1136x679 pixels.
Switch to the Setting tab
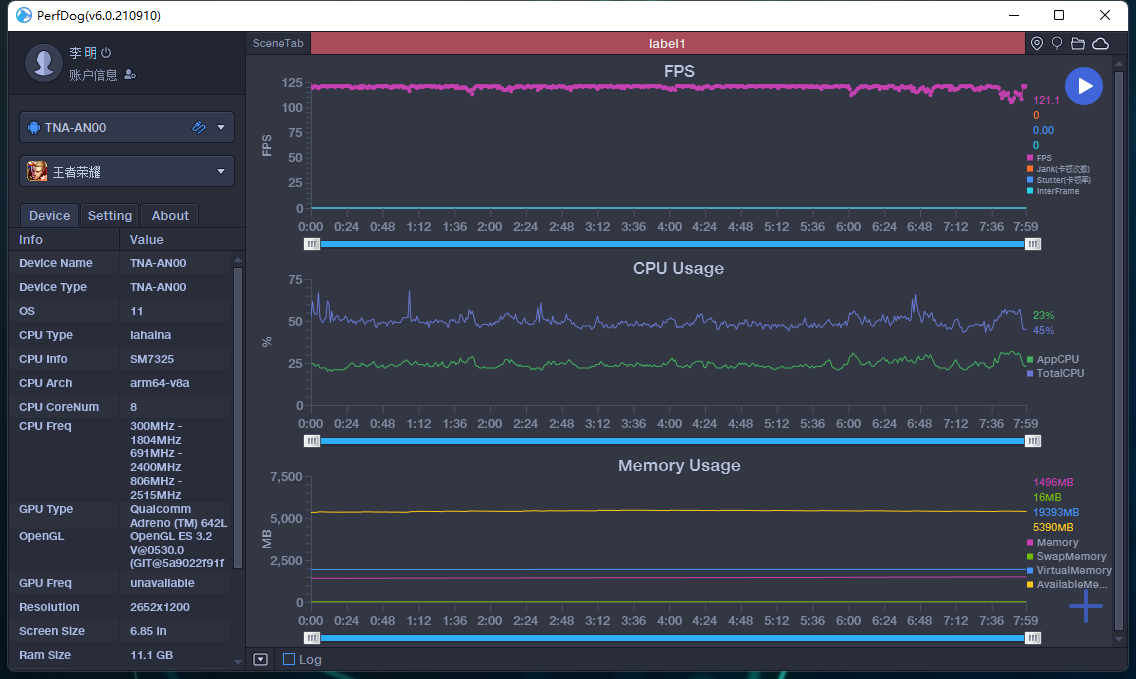click(109, 215)
